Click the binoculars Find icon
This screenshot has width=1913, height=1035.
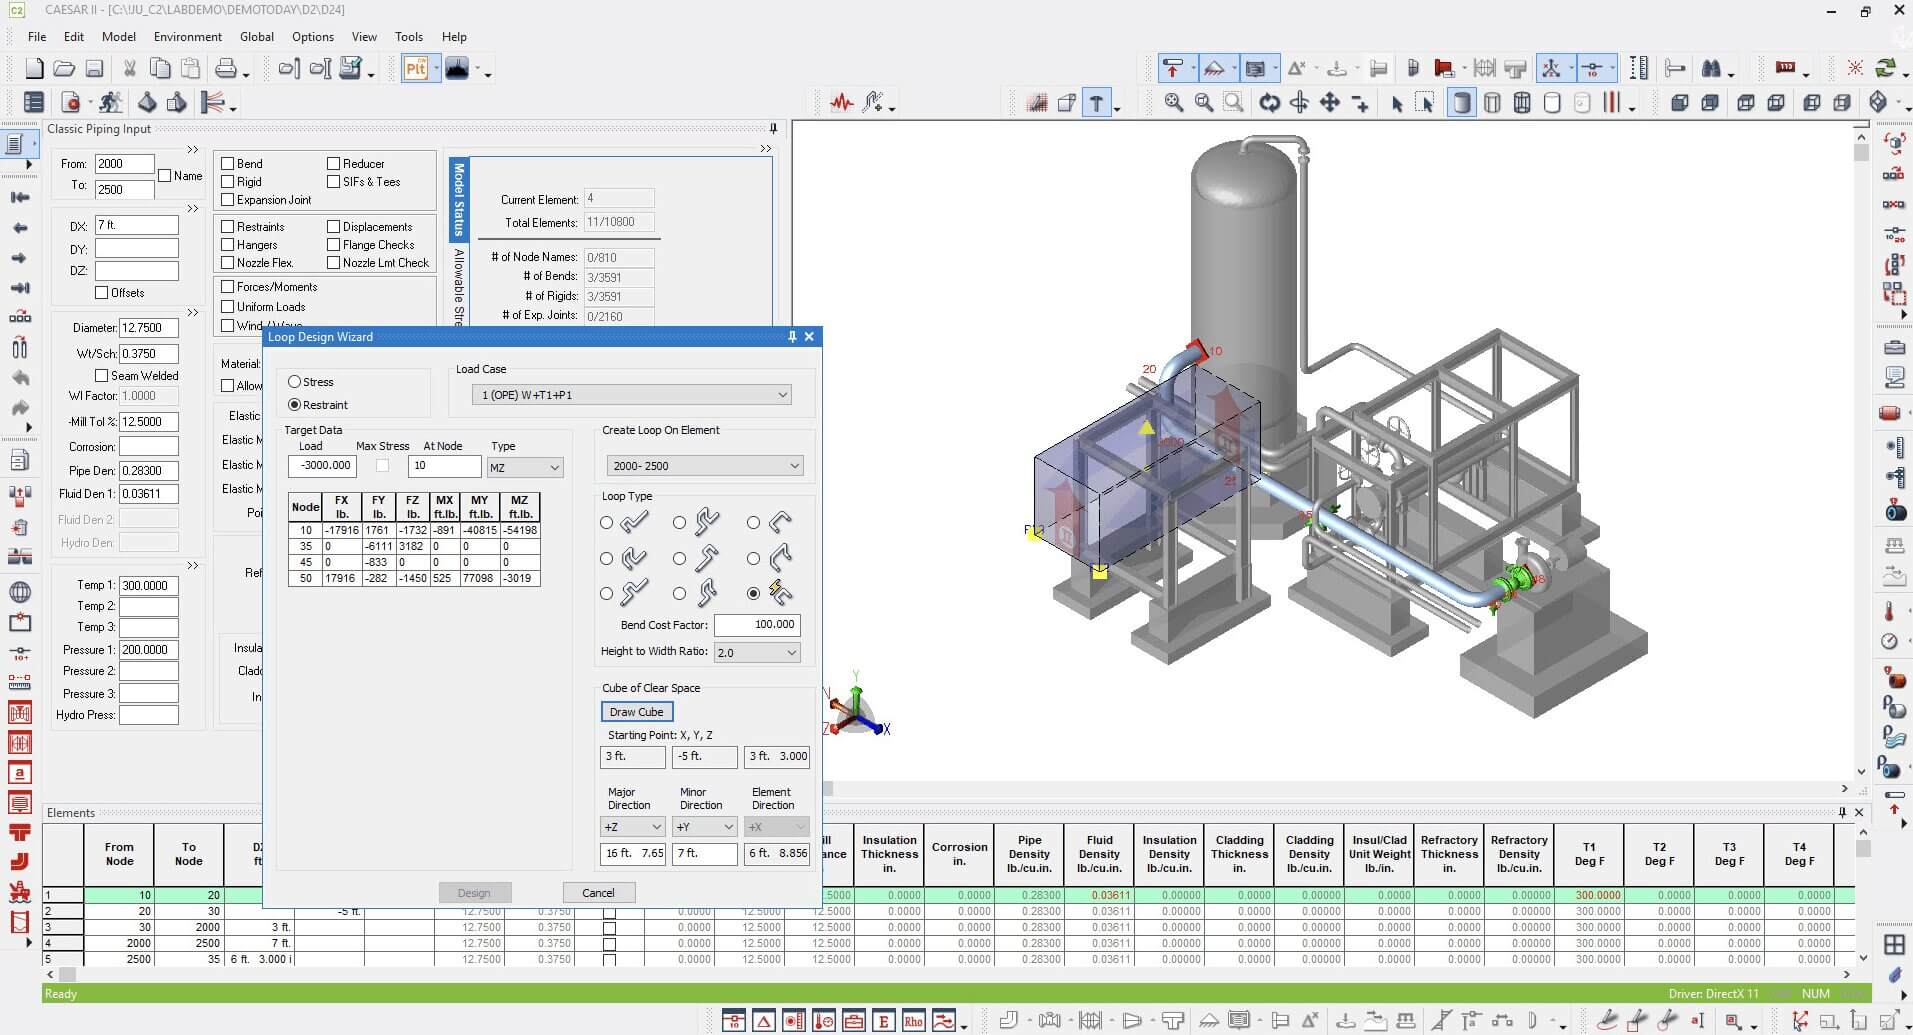click(x=1711, y=69)
